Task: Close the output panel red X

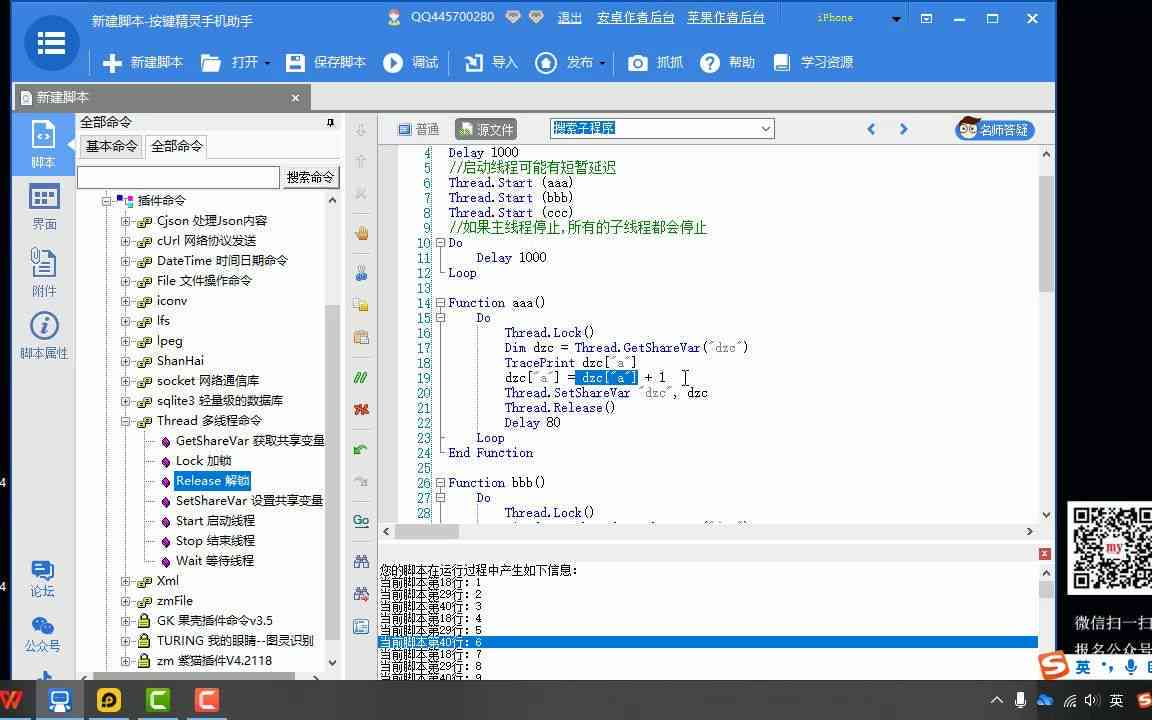Action: click(x=1045, y=554)
